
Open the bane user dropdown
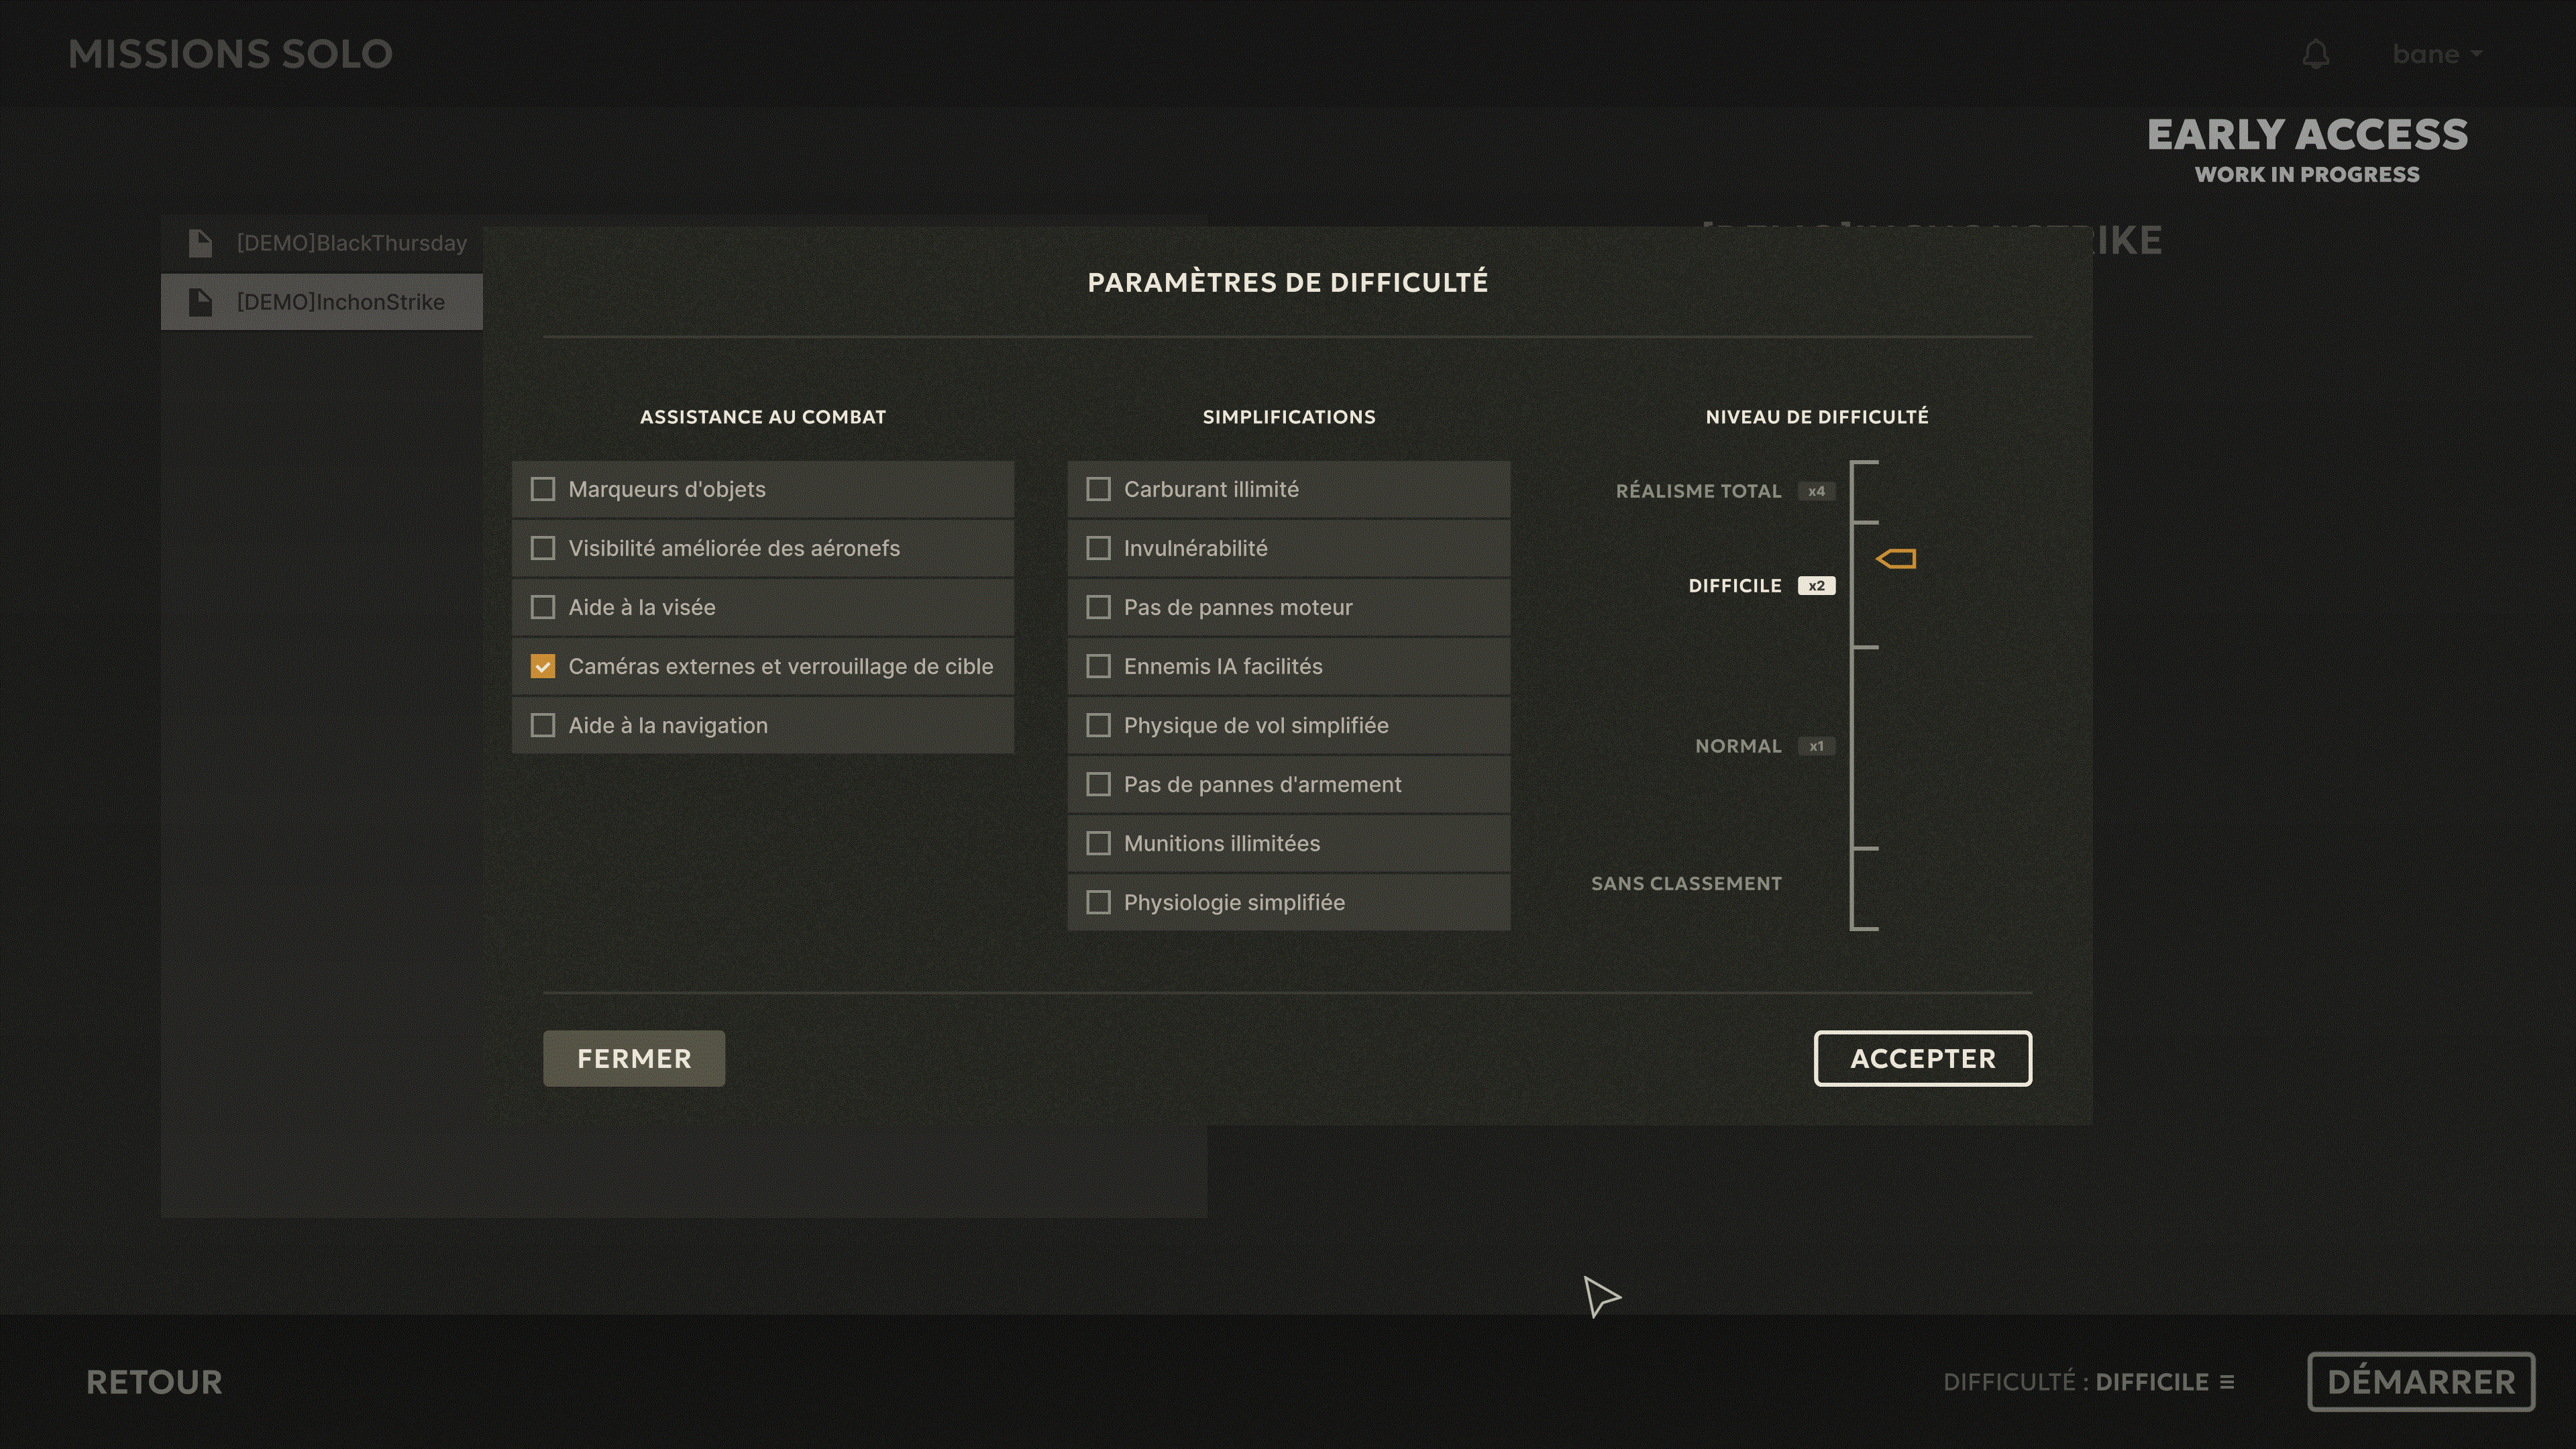(2437, 54)
